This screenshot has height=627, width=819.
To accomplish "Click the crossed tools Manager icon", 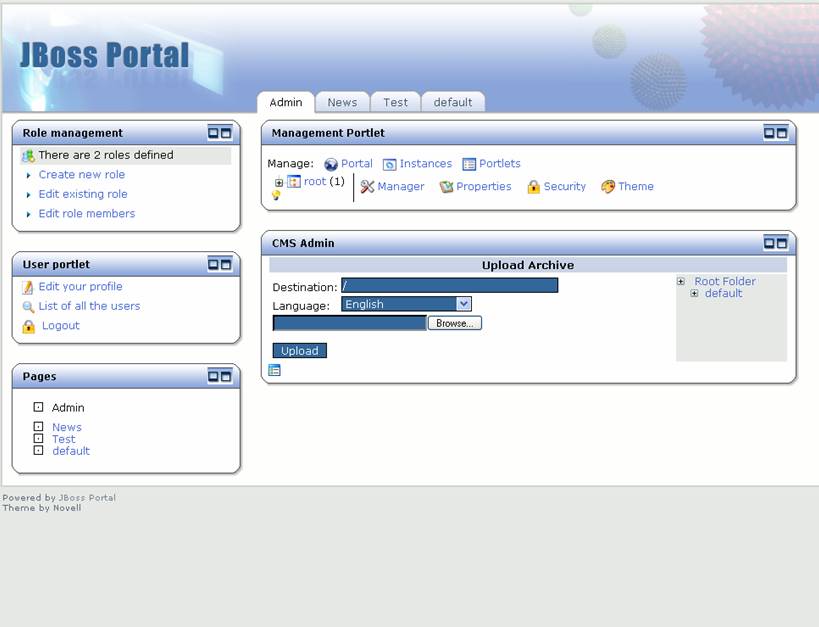I will point(368,187).
